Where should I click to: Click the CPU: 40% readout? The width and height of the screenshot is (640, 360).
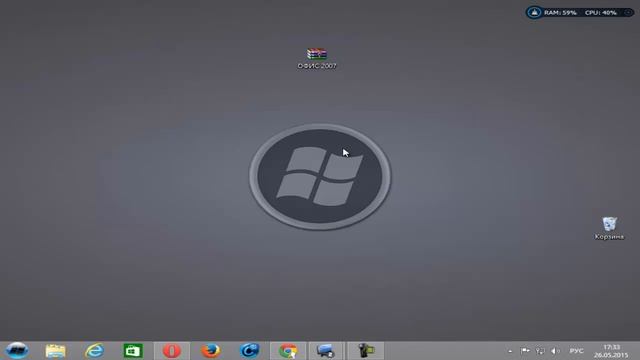click(x=600, y=13)
